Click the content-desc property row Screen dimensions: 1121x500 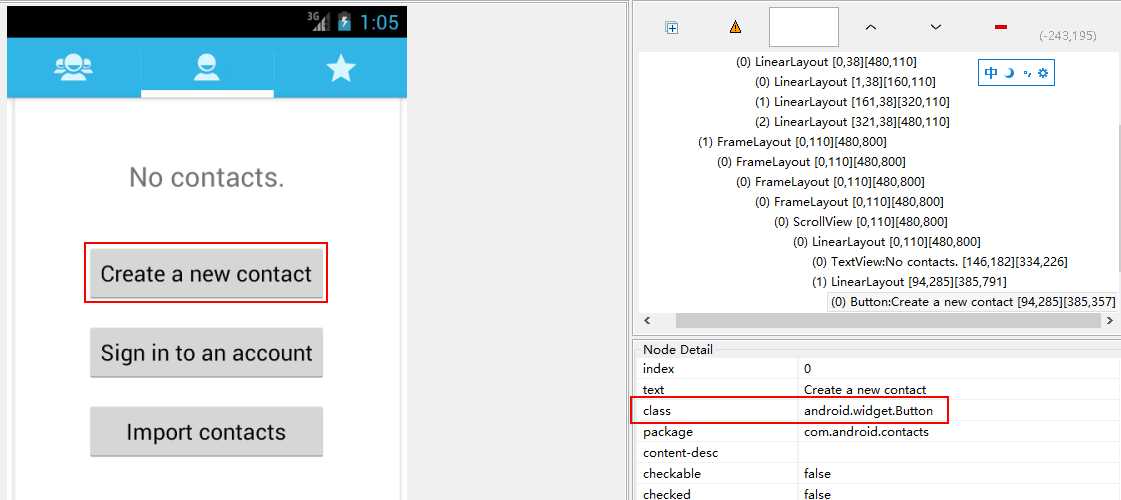point(876,453)
